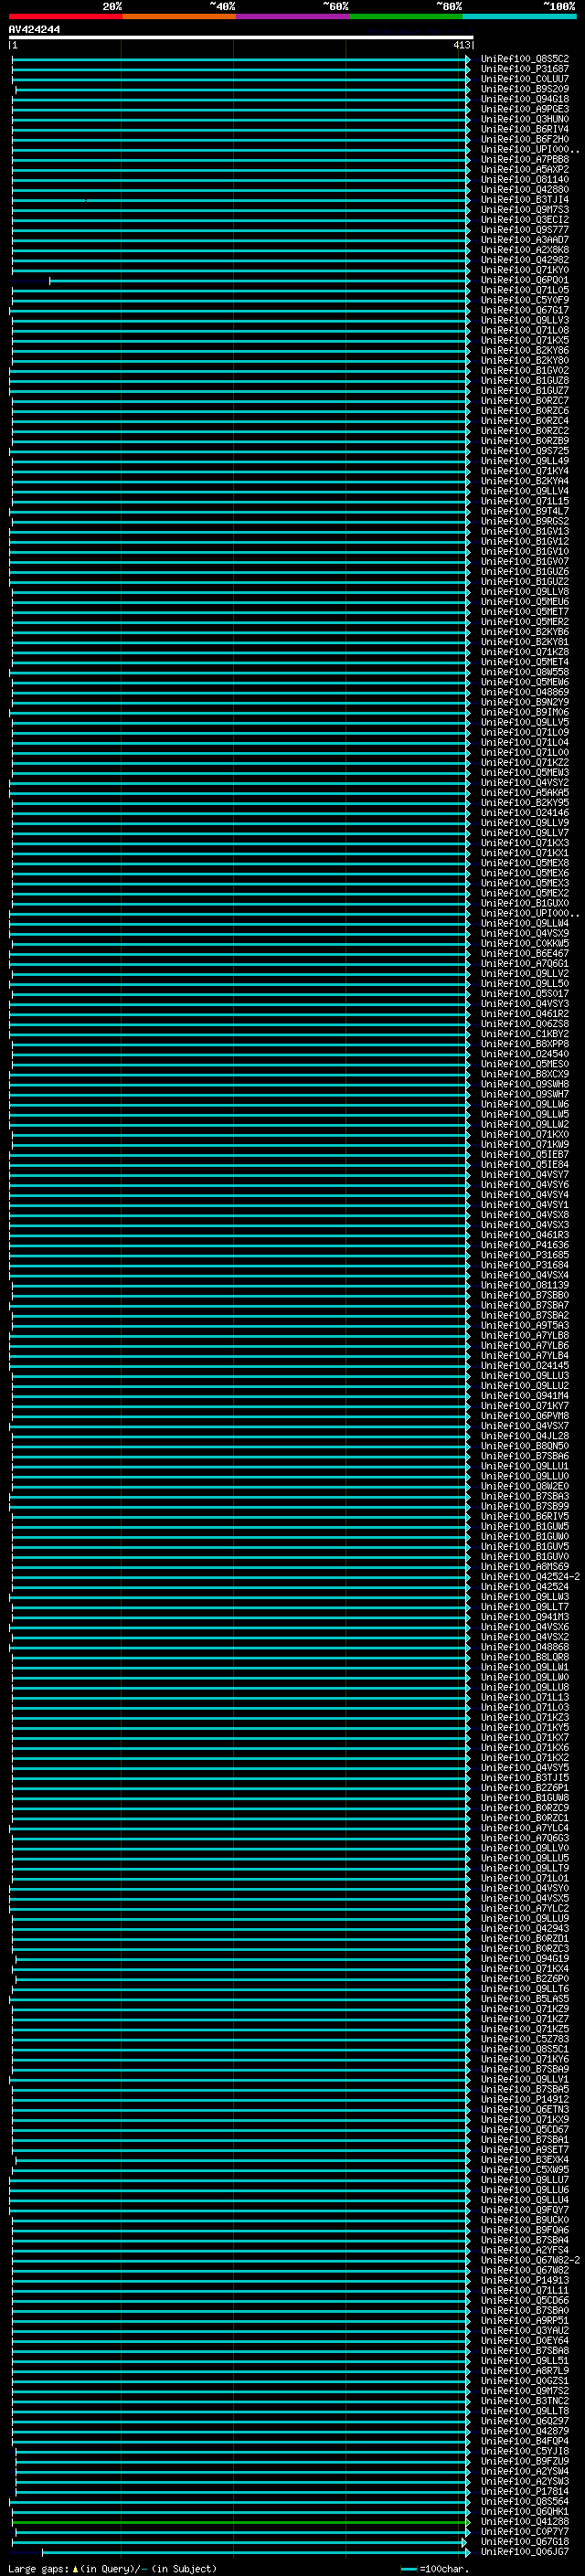Open hit UniRef100_P31687
The width and height of the screenshot is (585, 2576).
(525, 69)
